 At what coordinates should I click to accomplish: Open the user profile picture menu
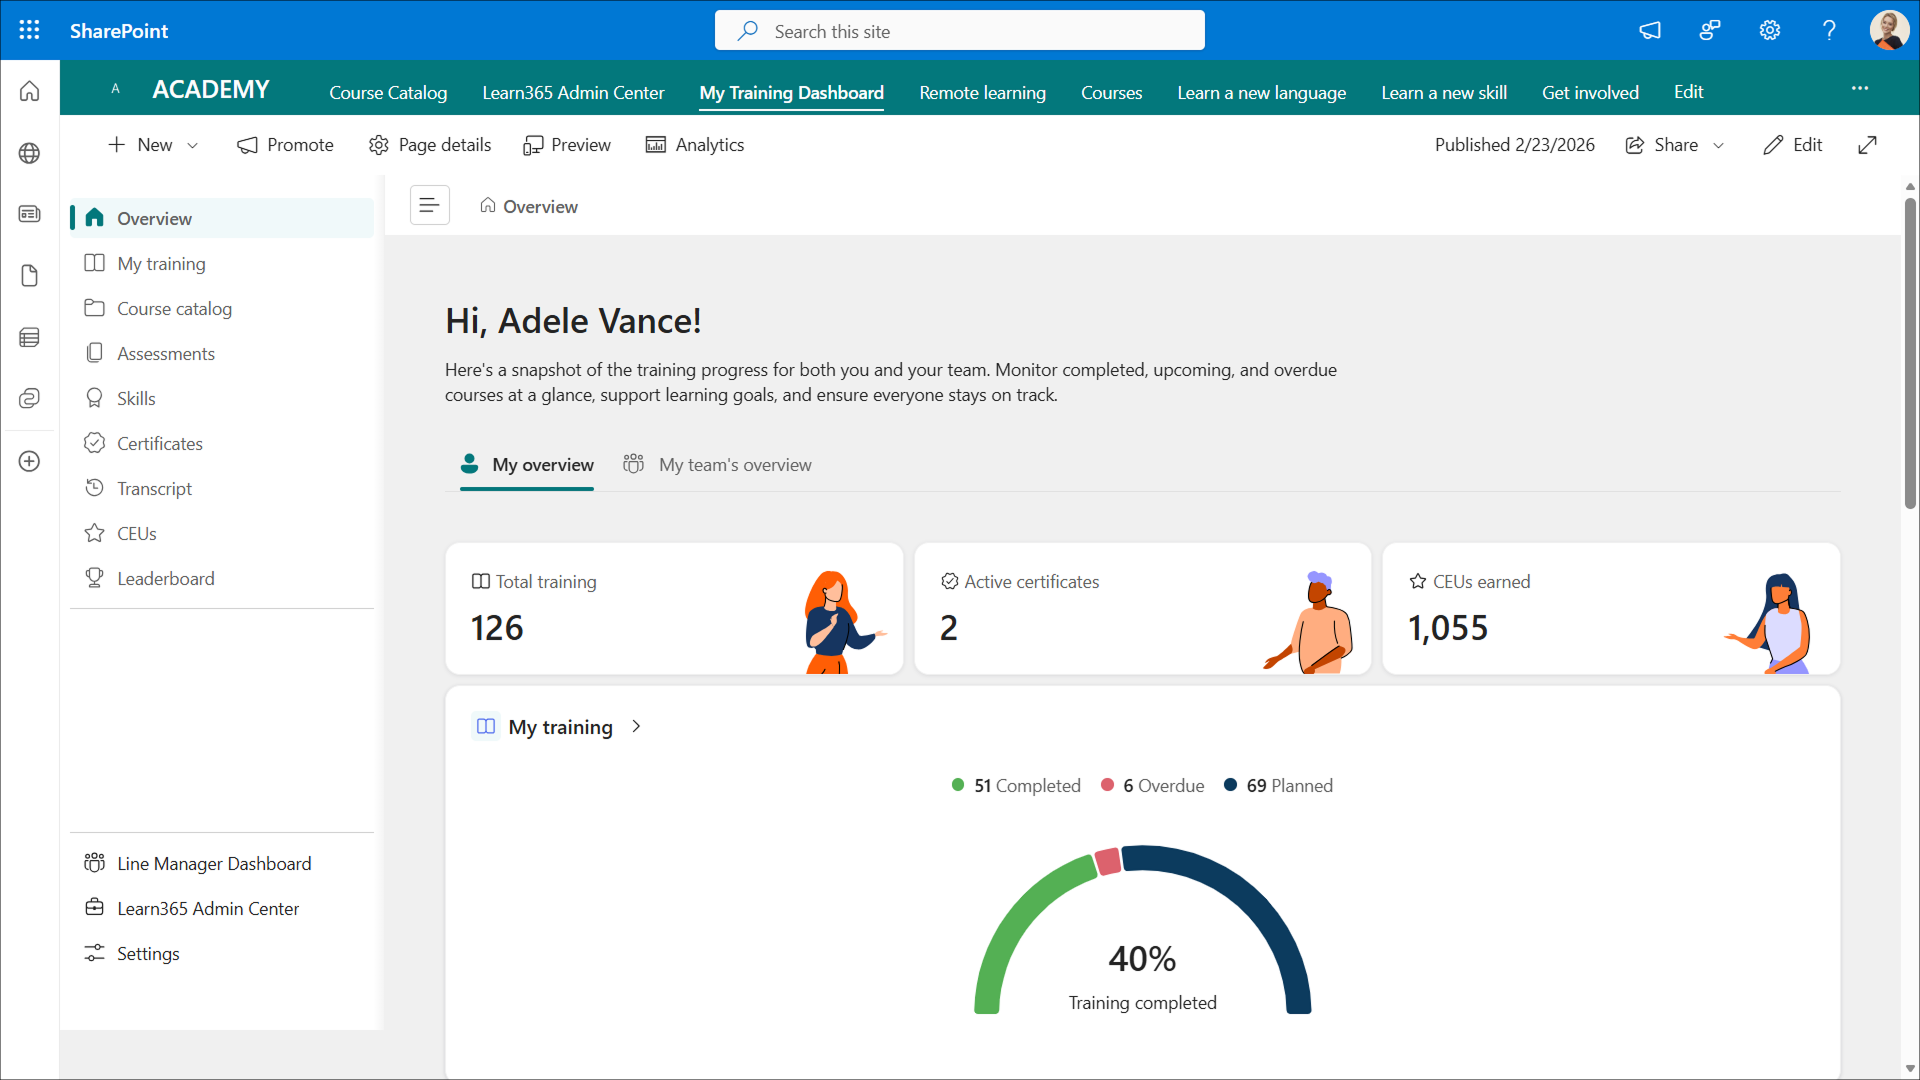click(1889, 30)
